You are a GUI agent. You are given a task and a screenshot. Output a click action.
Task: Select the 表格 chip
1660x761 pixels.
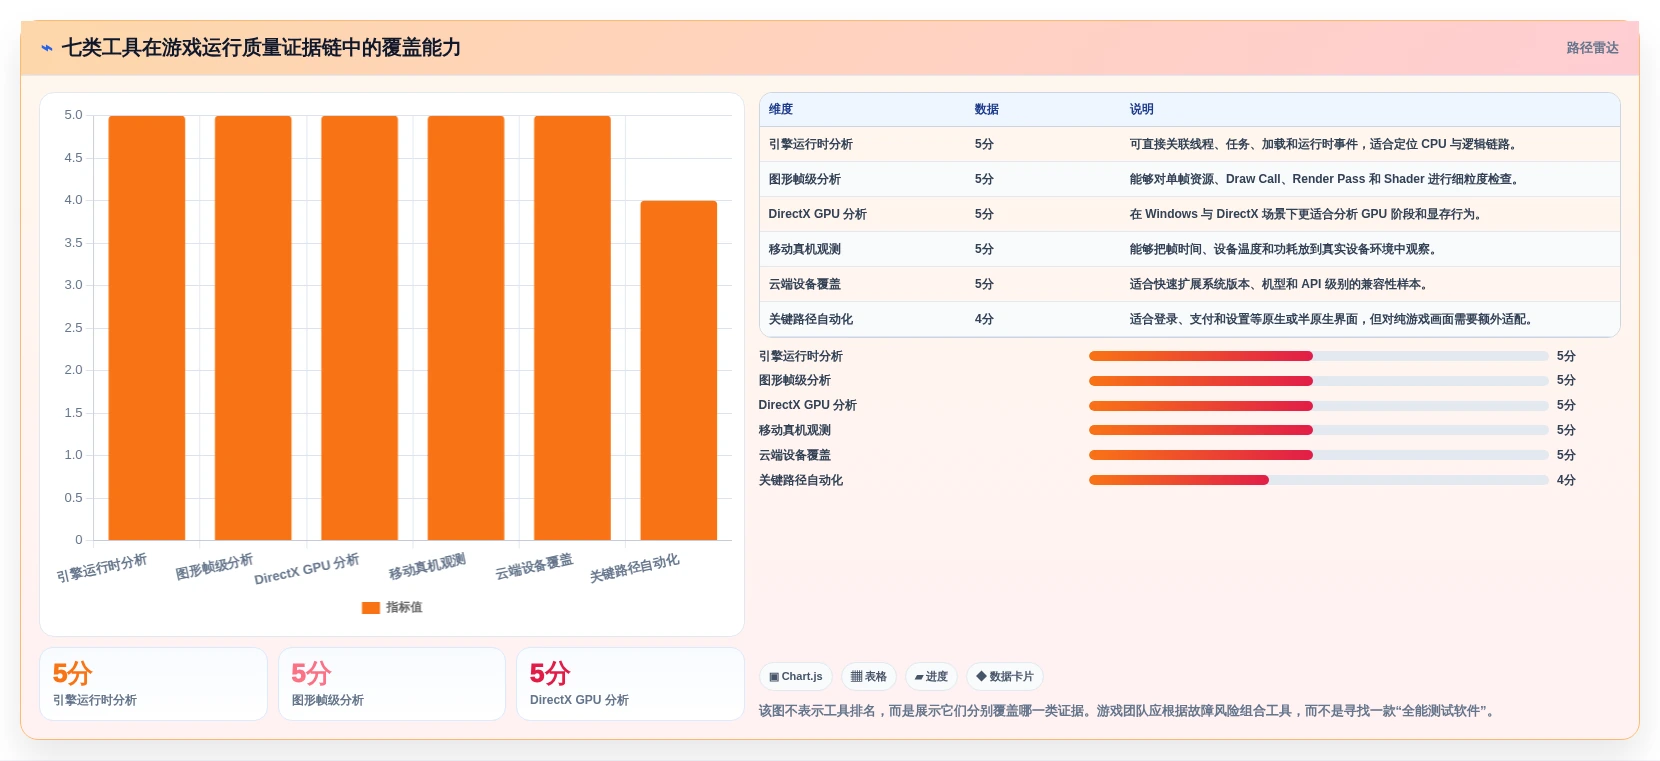[x=869, y=677]
